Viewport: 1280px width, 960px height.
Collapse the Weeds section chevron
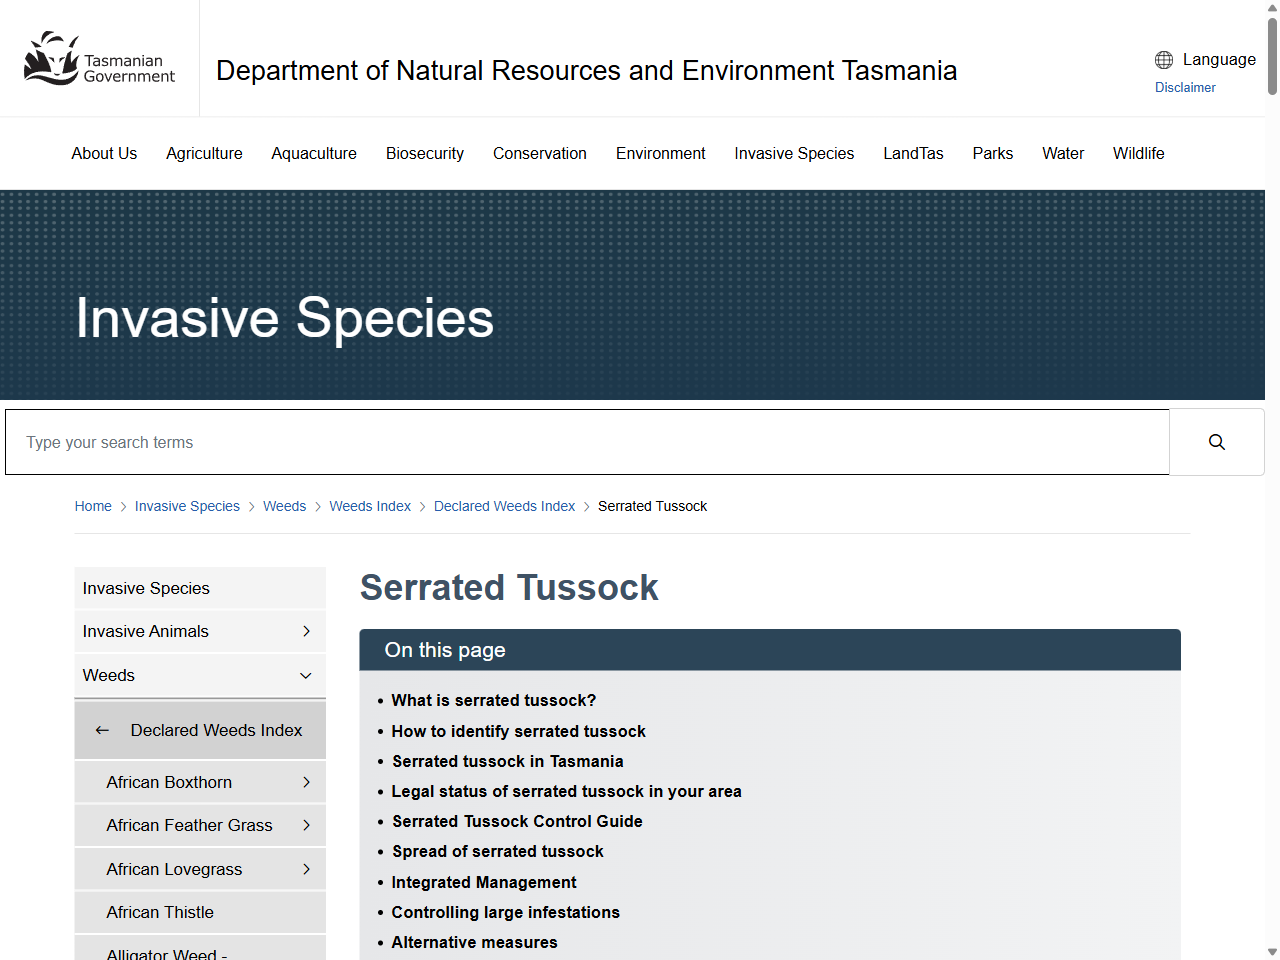[x=306, y=676]
